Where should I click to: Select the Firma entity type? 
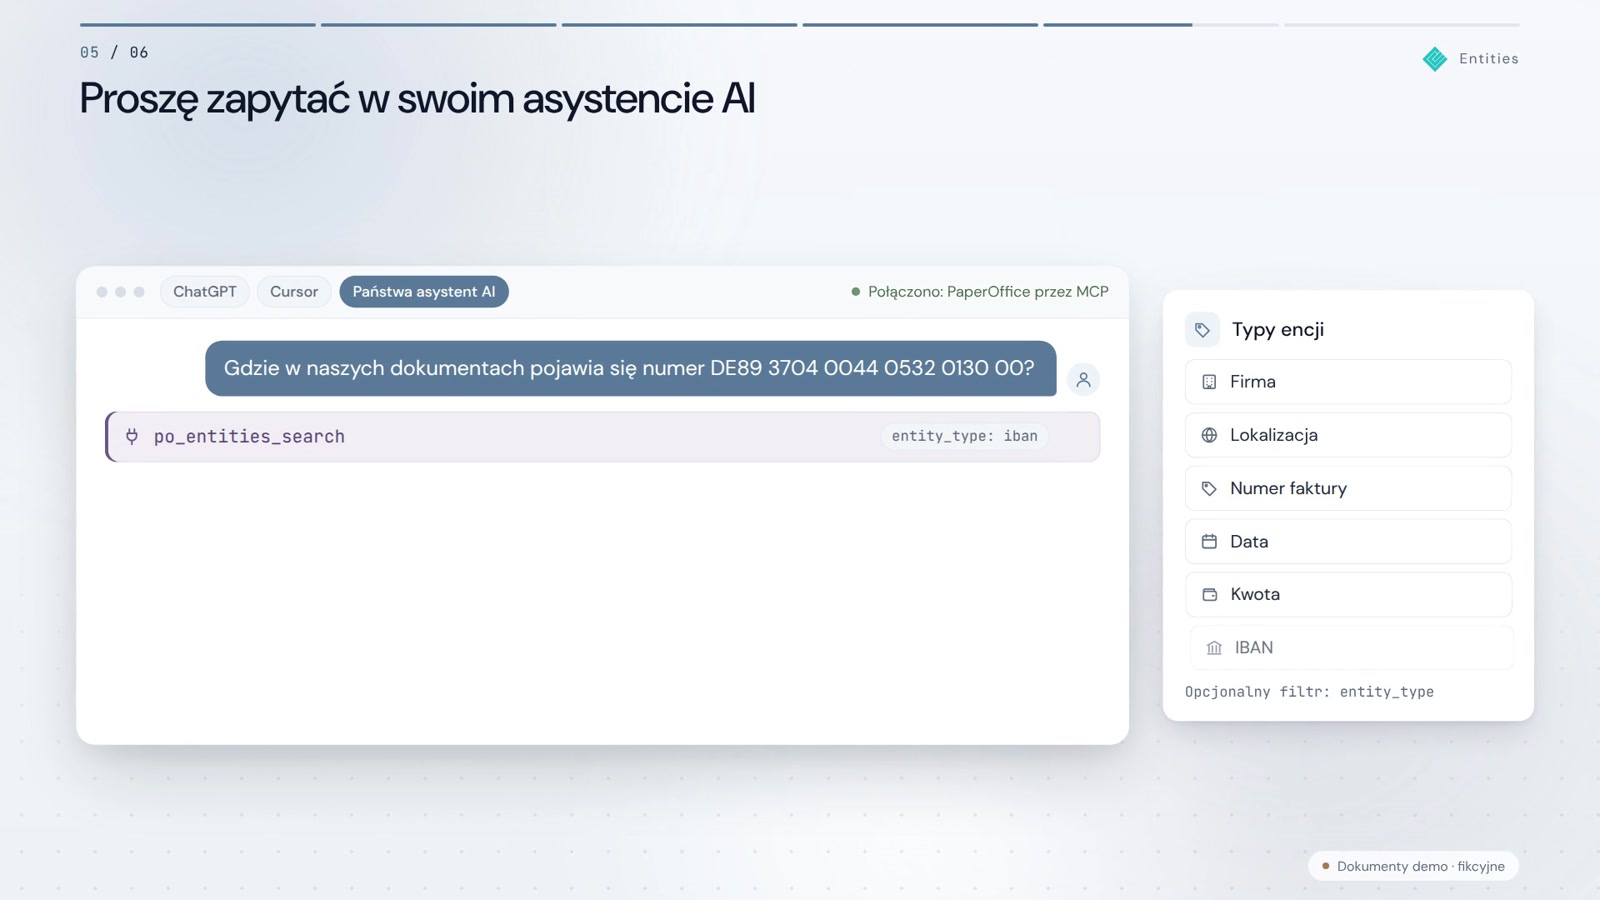(x=1348, y=382)
